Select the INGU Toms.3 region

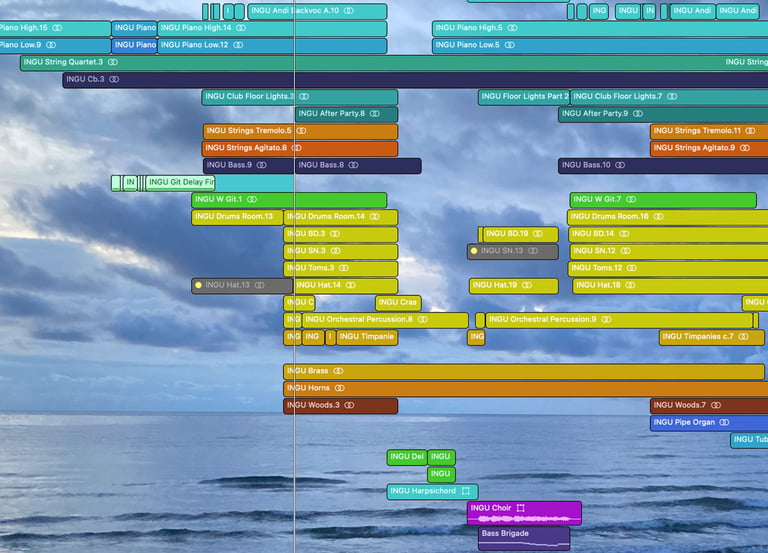(341, 268)
